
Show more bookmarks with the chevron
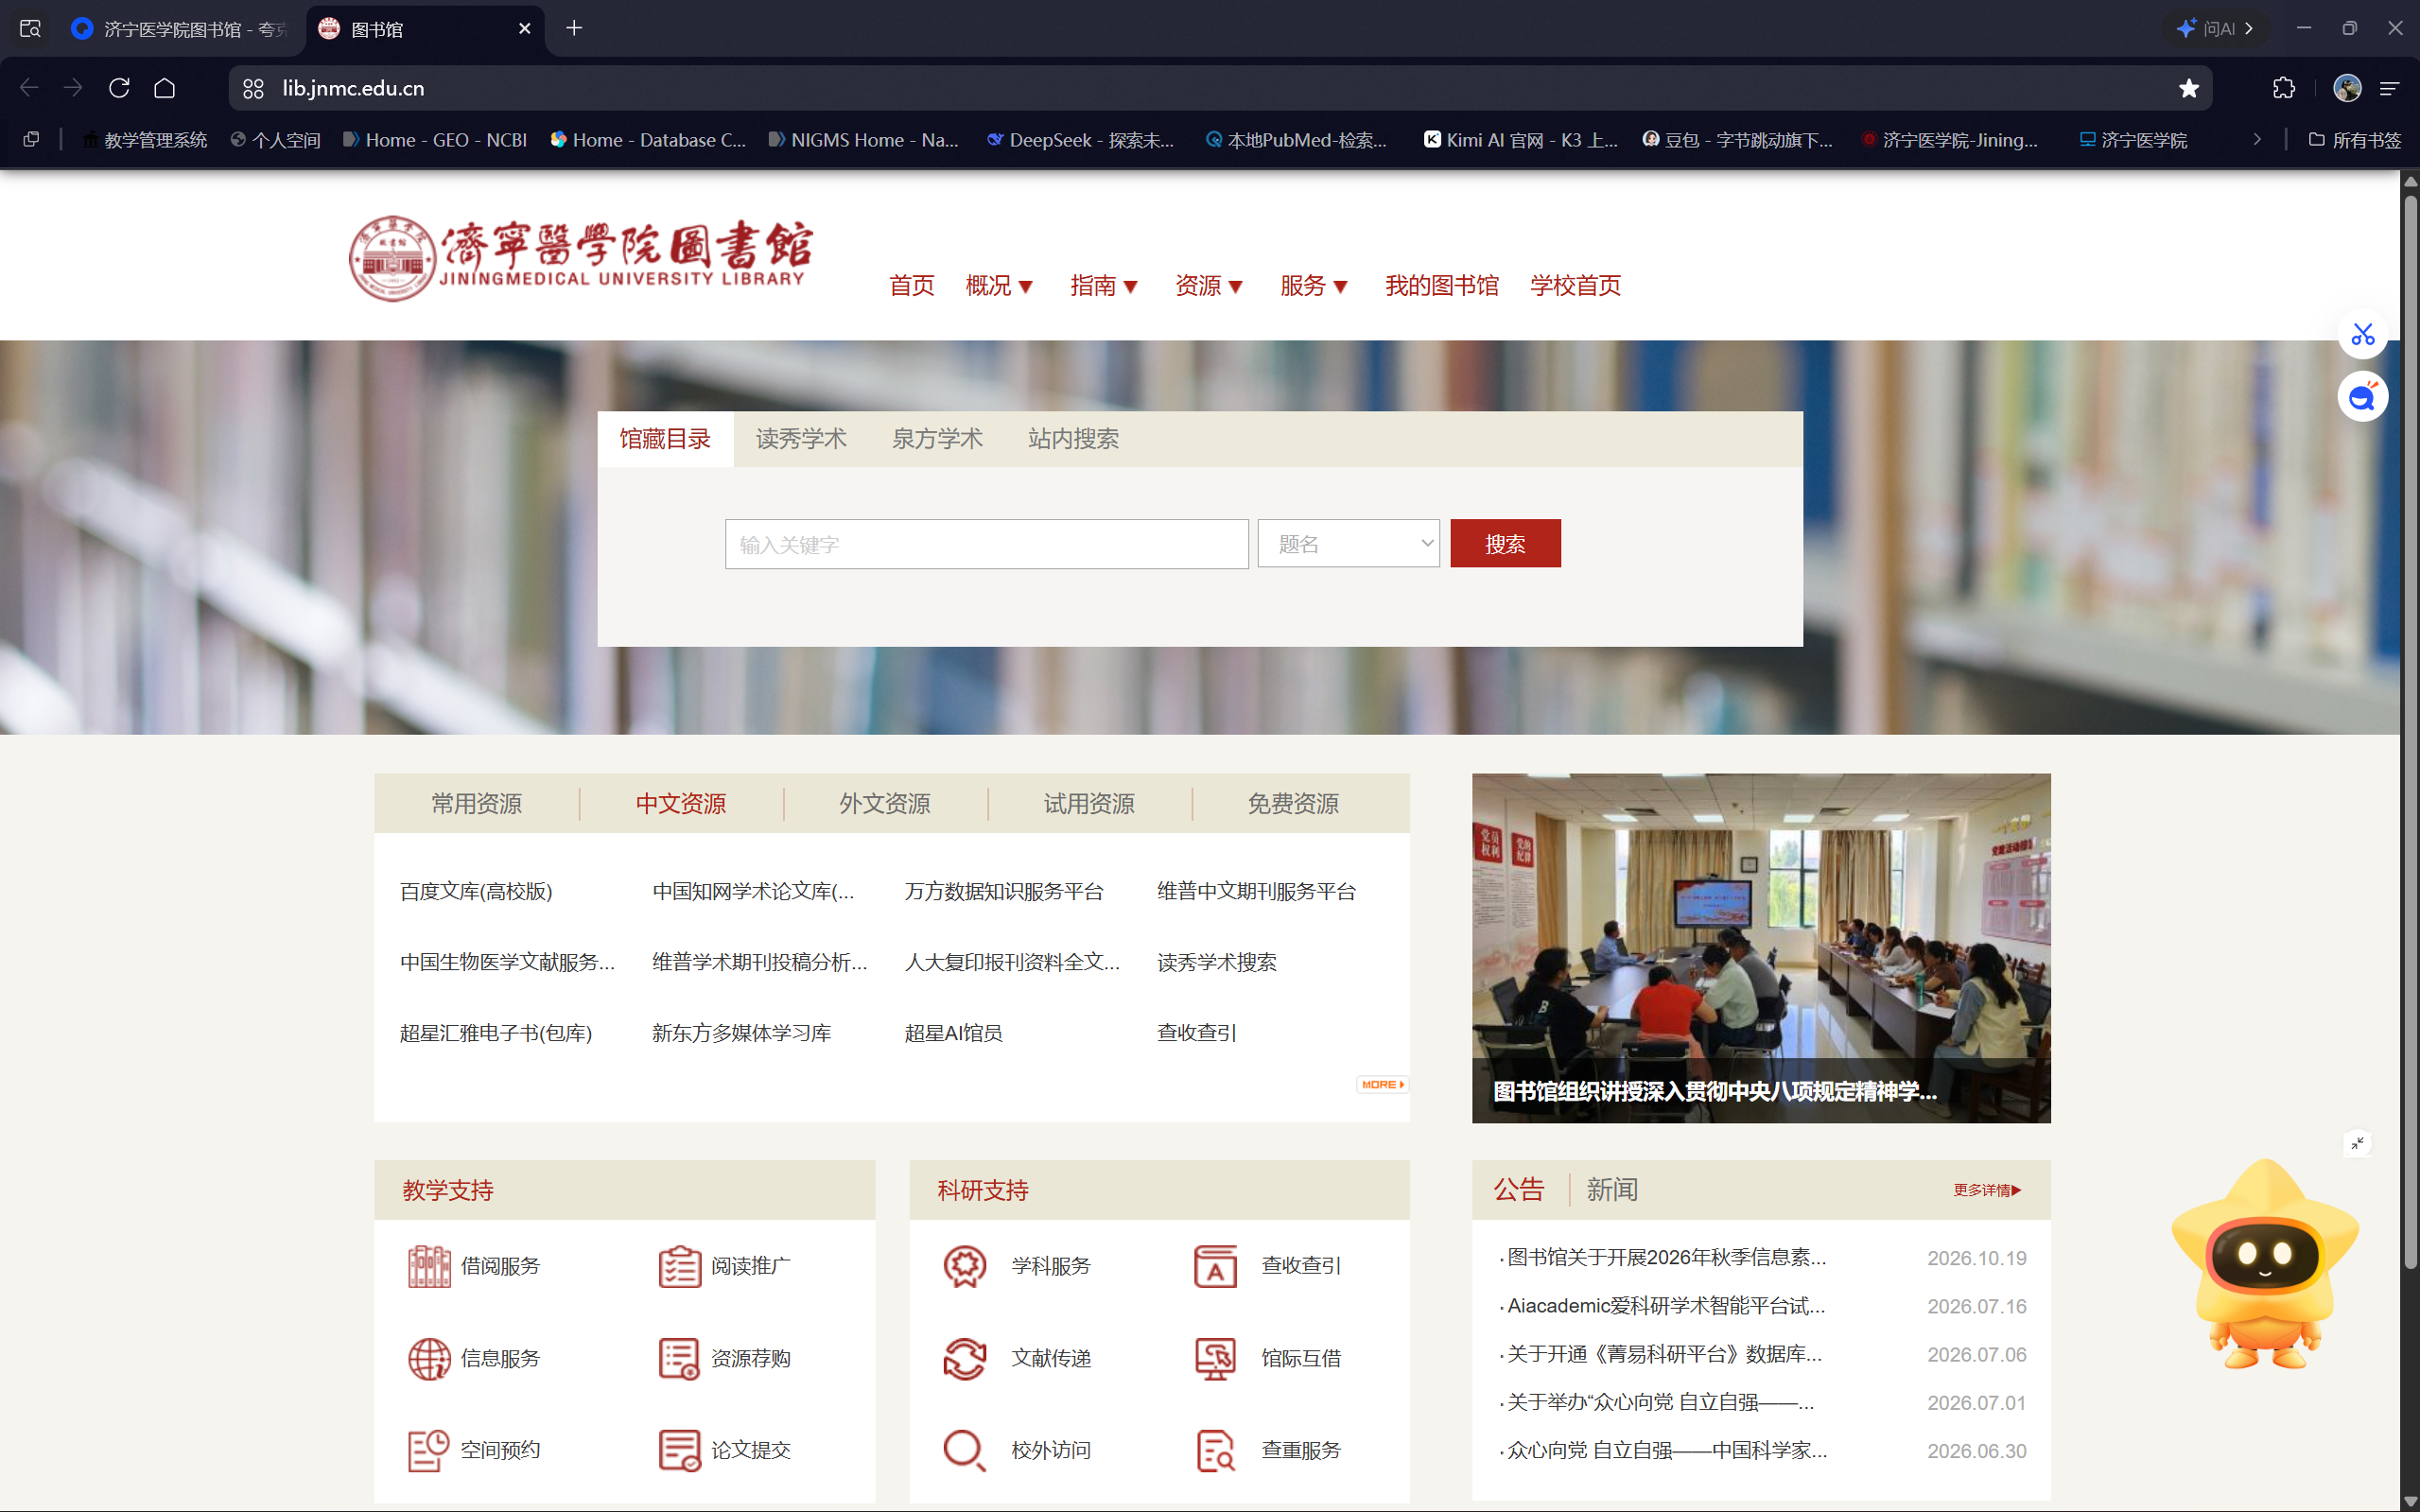pos(2257,140)
